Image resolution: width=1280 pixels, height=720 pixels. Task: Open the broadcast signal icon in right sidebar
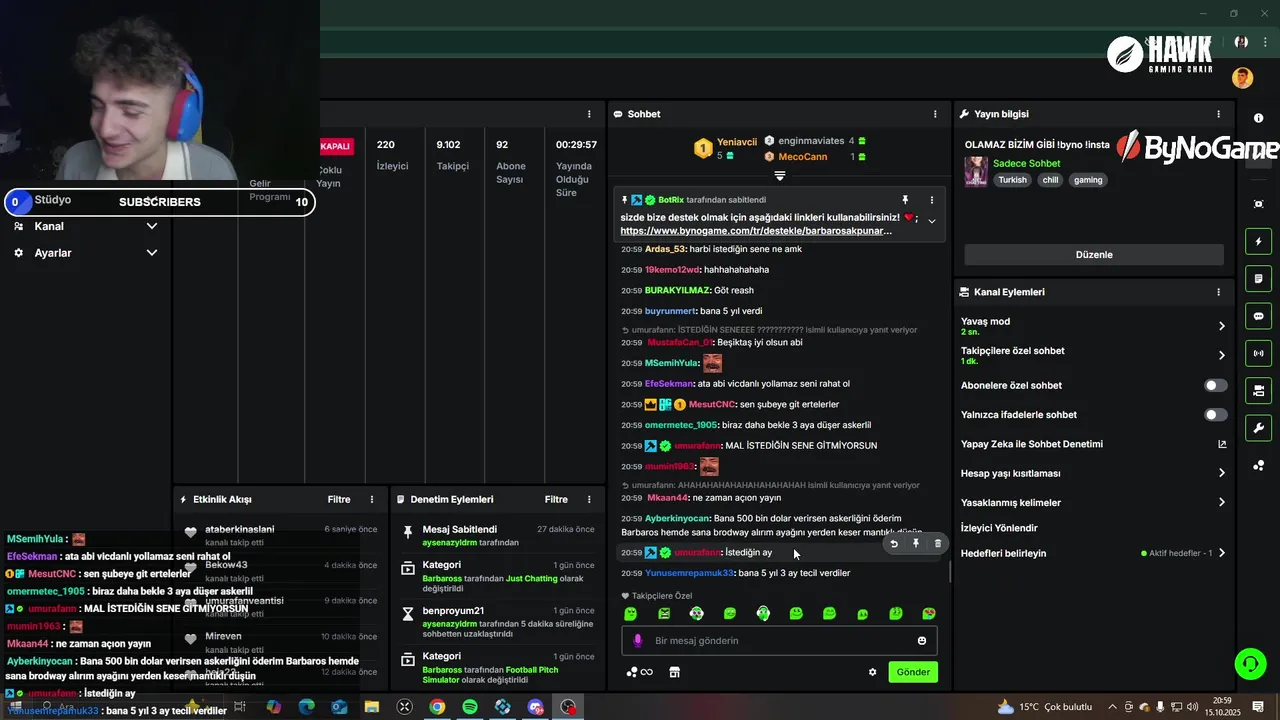pos(1259,353)
